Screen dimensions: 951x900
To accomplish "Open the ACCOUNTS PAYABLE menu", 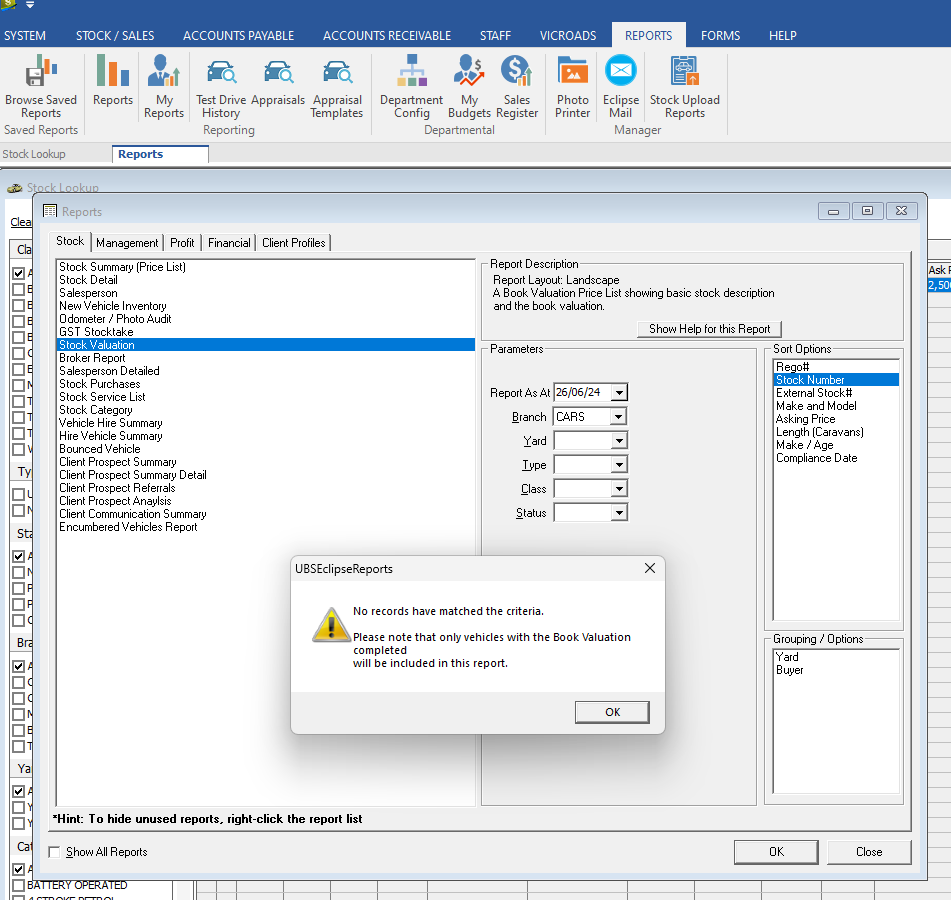I will [238, 35].
